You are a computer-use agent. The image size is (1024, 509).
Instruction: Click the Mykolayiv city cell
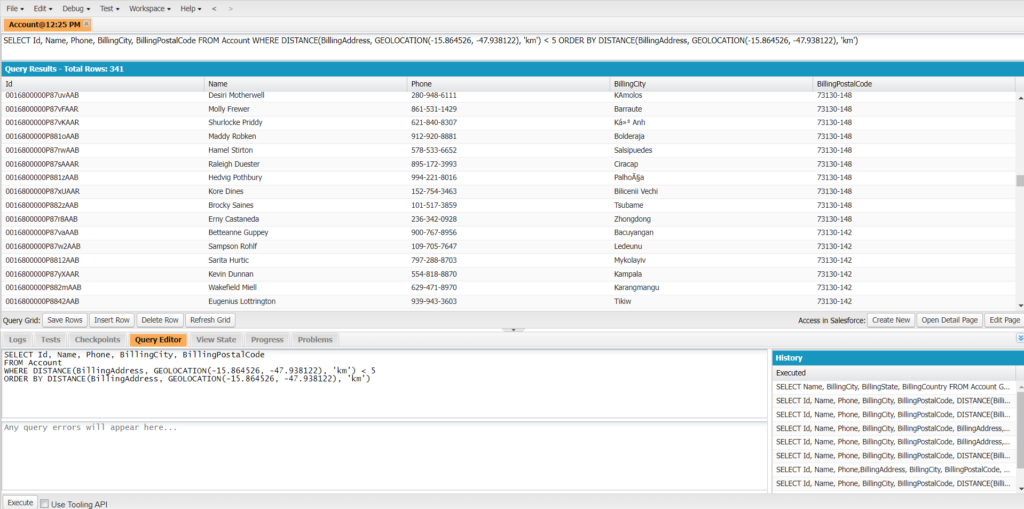pyautogui.click(x=711, y=260)
